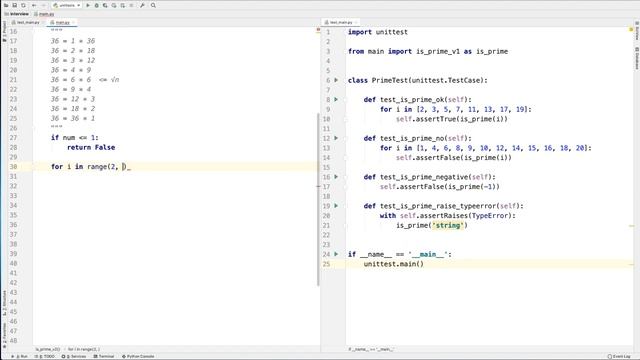Screen dimensions: 640x360
Task: Click warning stripe marker near line 21
Action: tap(631, 226)
